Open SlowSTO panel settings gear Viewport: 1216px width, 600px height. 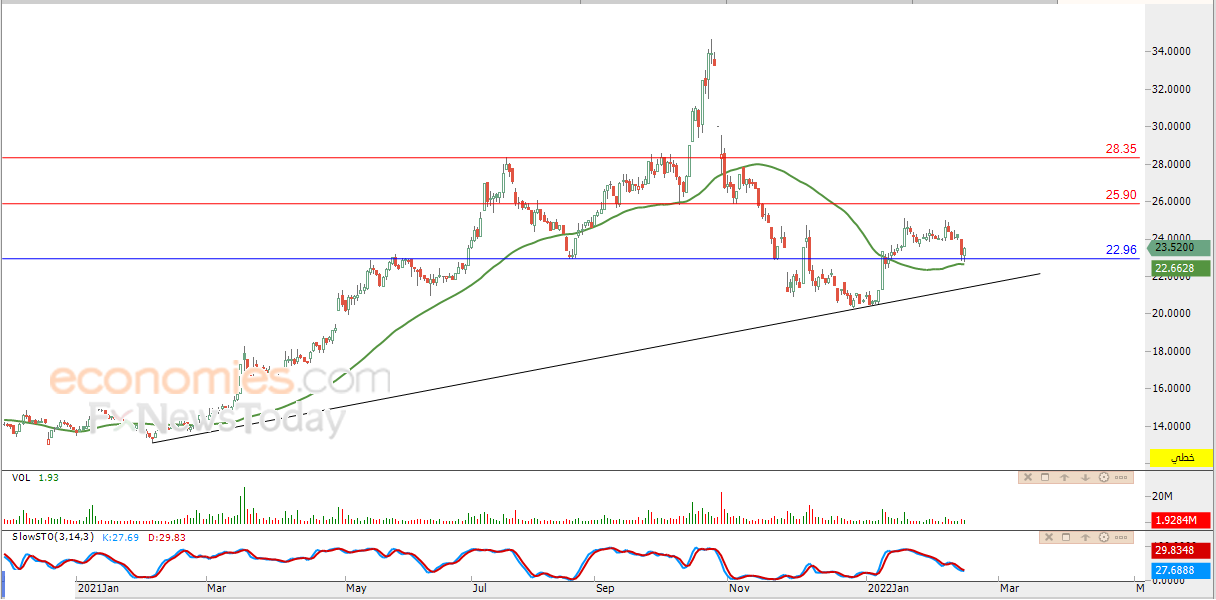pos(1104,537)
